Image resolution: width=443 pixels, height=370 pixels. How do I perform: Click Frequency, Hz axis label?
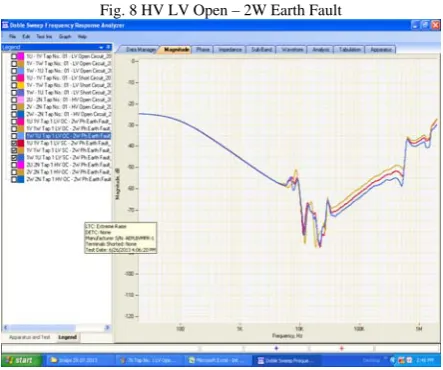click(x=287, y=336)
